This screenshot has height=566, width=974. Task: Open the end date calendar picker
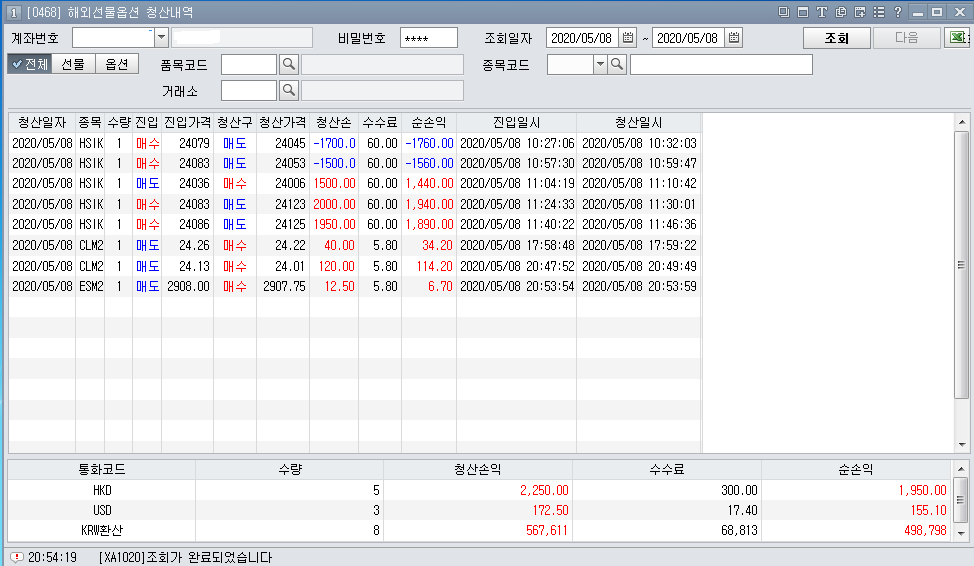[x=734, y=38]
